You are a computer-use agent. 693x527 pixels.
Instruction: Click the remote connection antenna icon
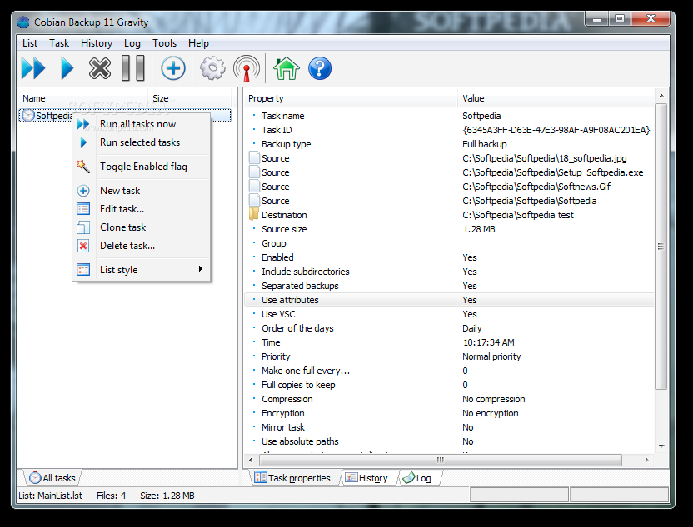click(x=246, y=69)
